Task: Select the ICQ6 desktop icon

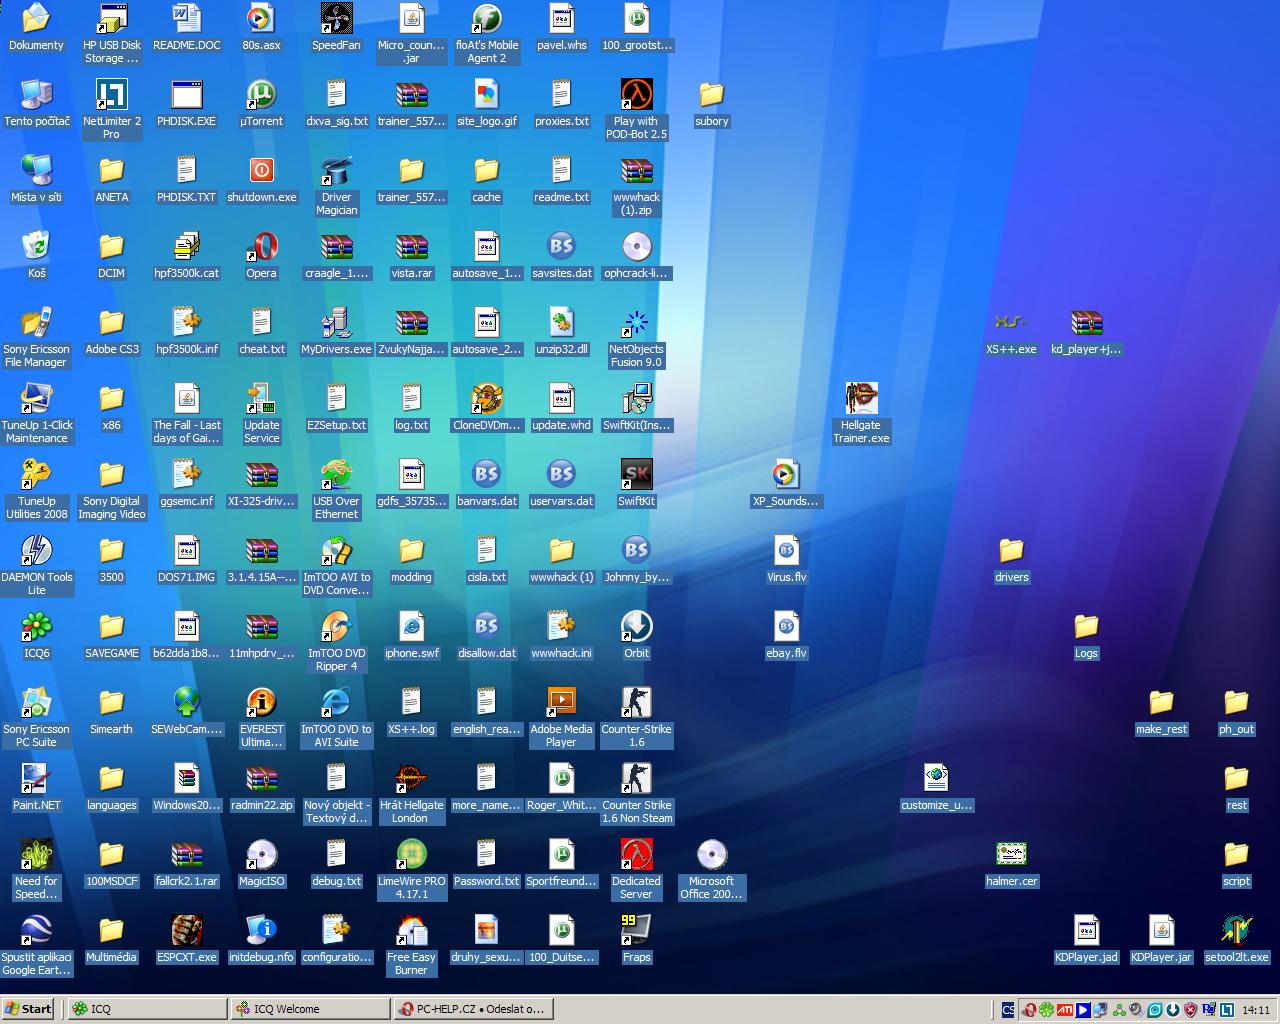Action: point(36,628)
